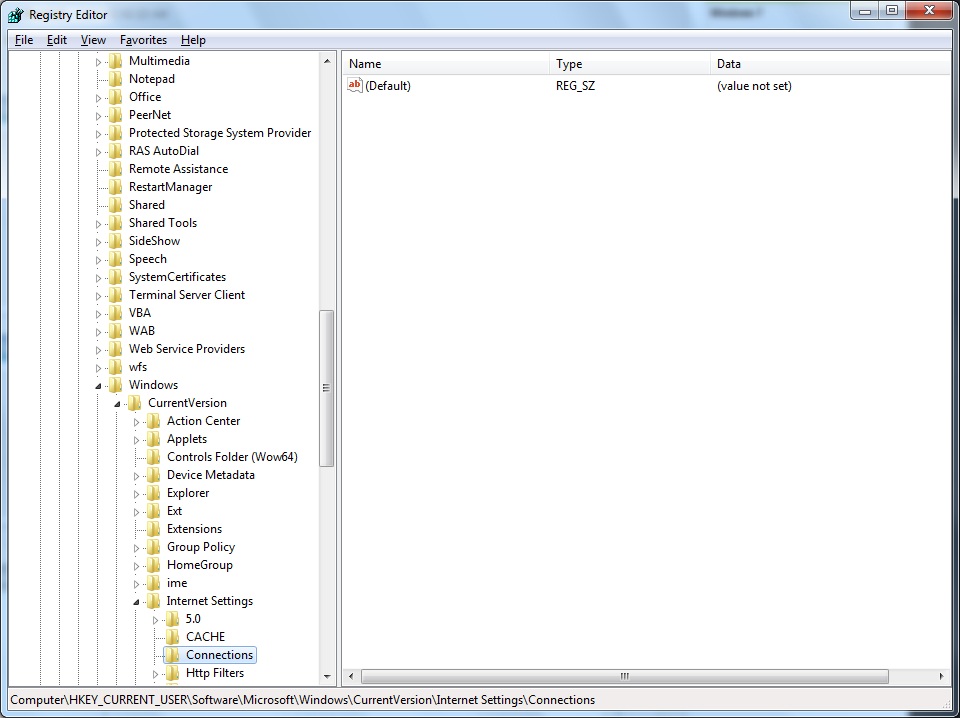Select the Ext key
The image size is (960, 718).
(174, 511)
